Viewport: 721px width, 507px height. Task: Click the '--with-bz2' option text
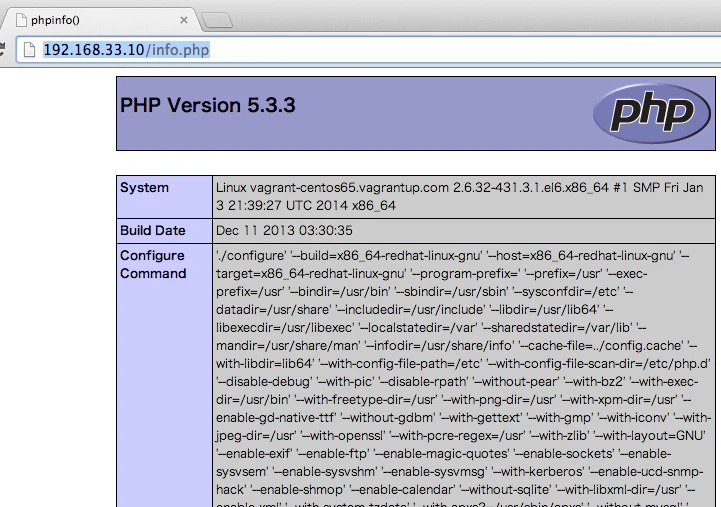click(x=594, y=382)
